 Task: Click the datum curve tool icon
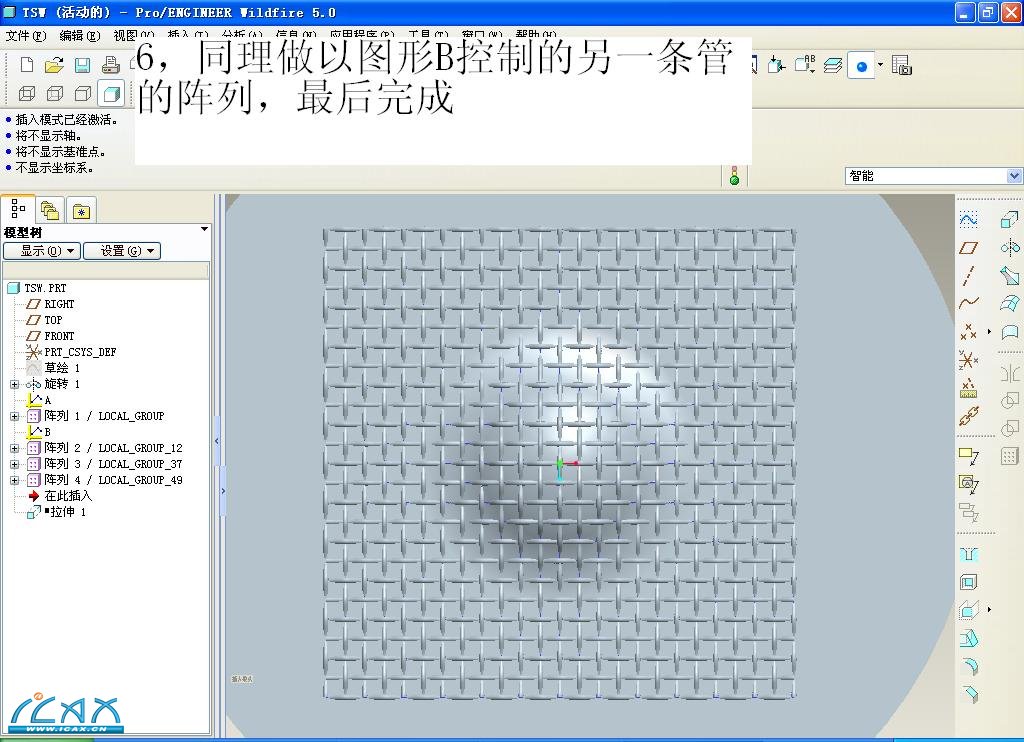coord(968,302)
